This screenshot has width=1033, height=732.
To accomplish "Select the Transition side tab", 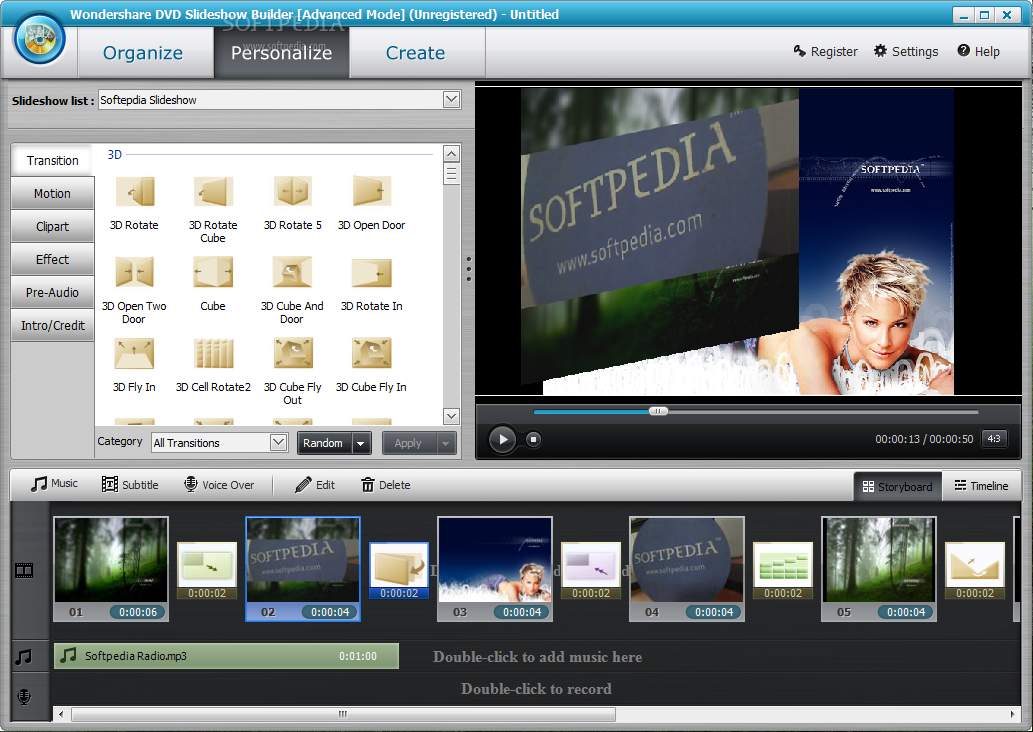I will 53,160.
